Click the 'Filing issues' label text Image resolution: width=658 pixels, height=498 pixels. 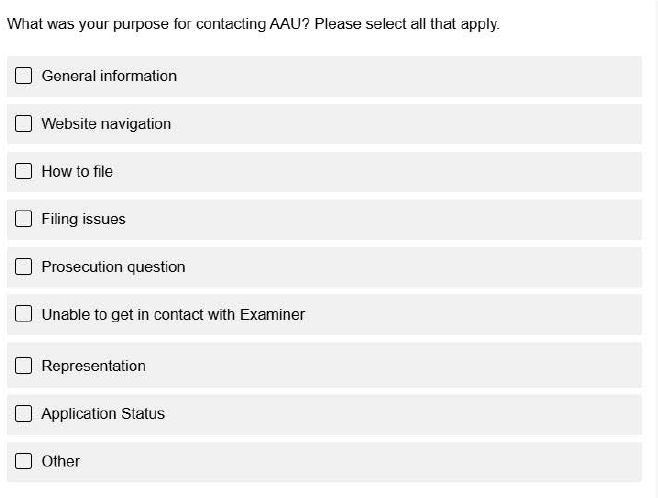83,219
